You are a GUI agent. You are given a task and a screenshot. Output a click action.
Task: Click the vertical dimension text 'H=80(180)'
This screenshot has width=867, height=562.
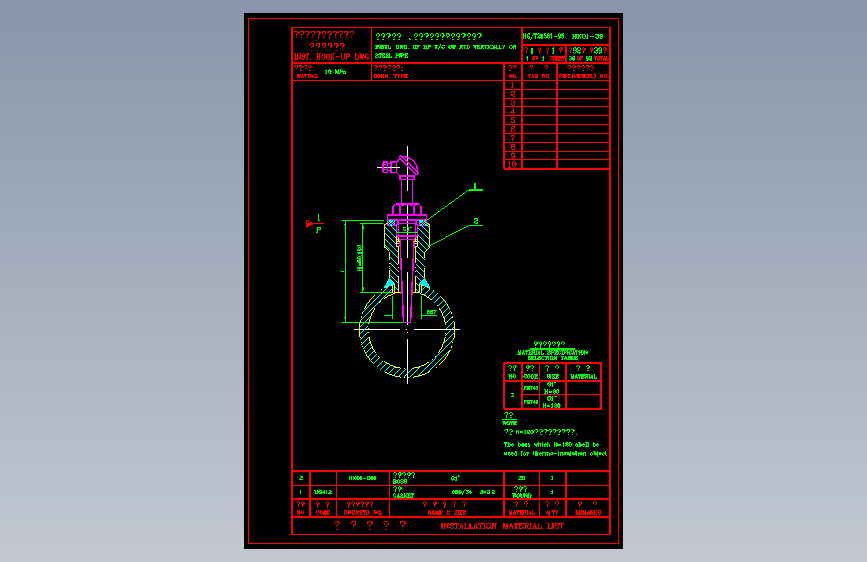tap(359, 258)
